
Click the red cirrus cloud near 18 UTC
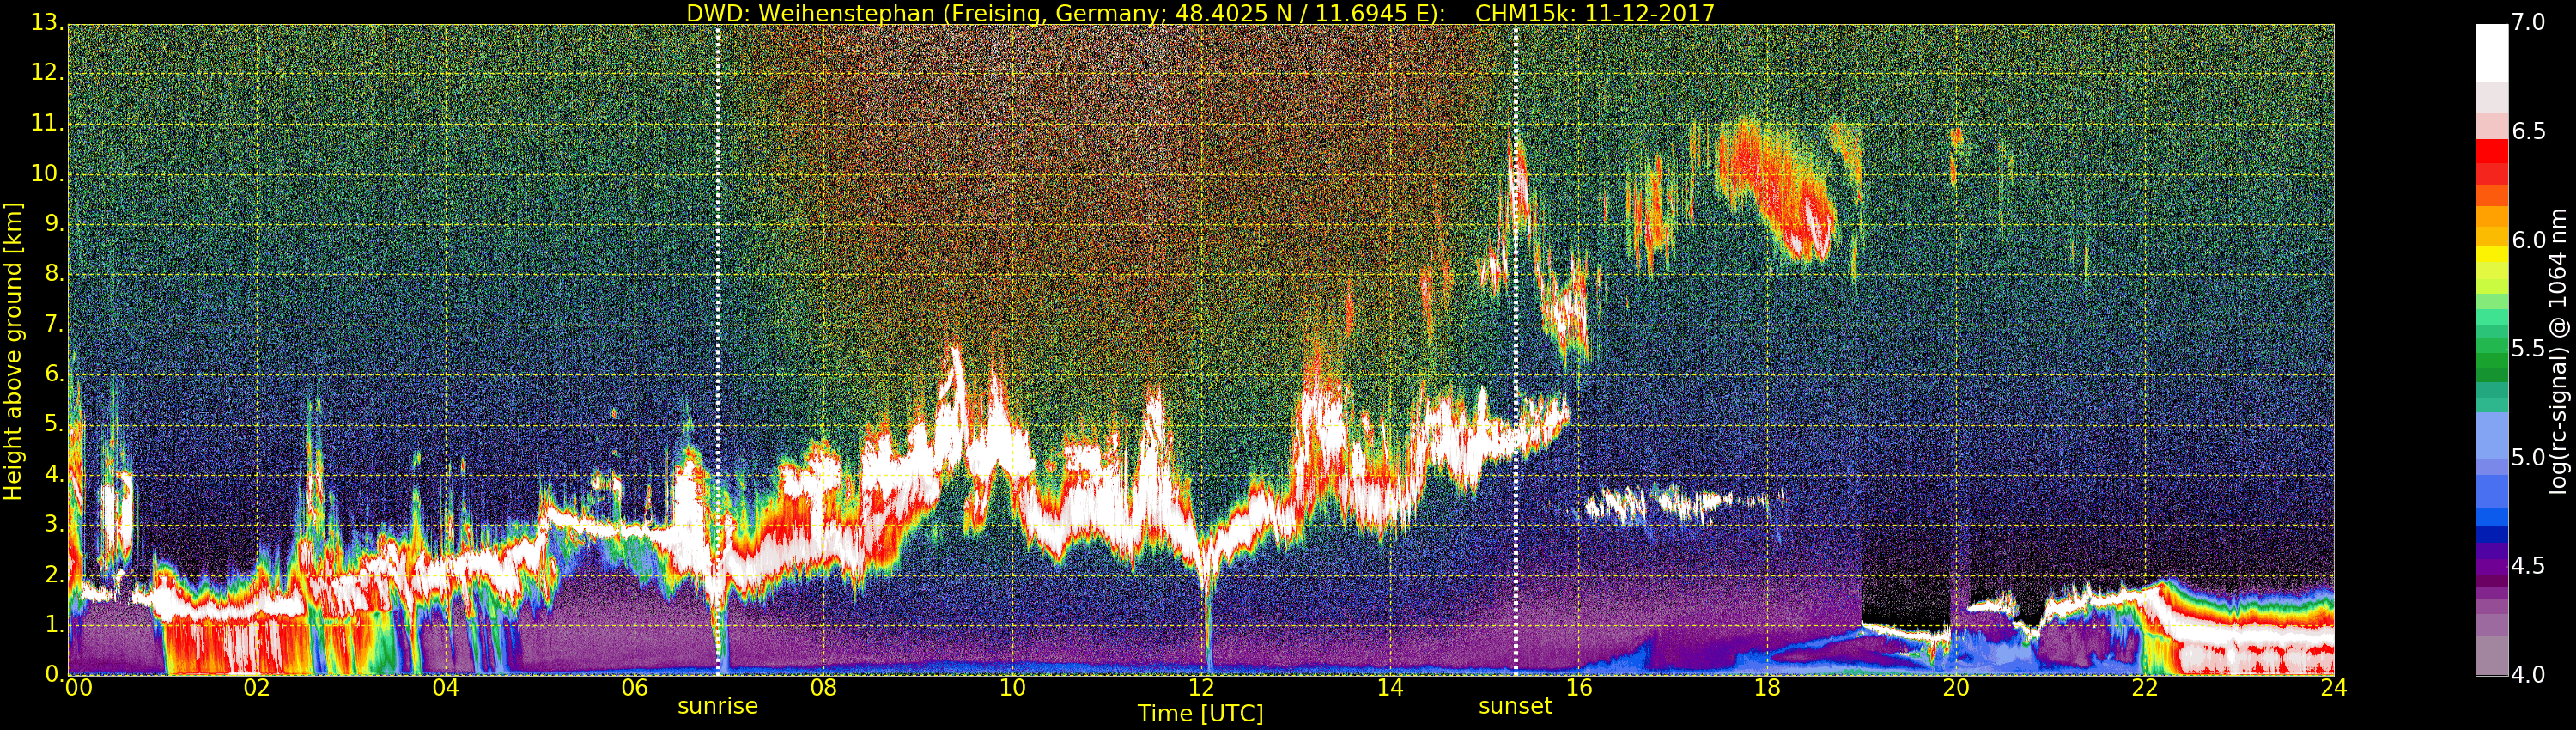[1780, 190]
